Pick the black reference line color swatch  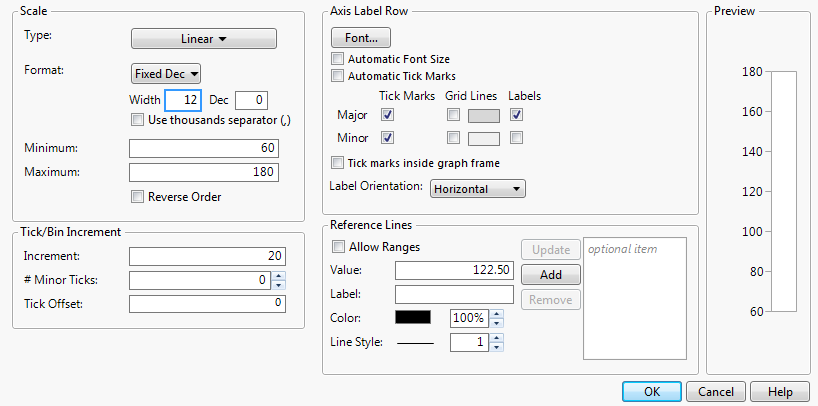[413, 318]
